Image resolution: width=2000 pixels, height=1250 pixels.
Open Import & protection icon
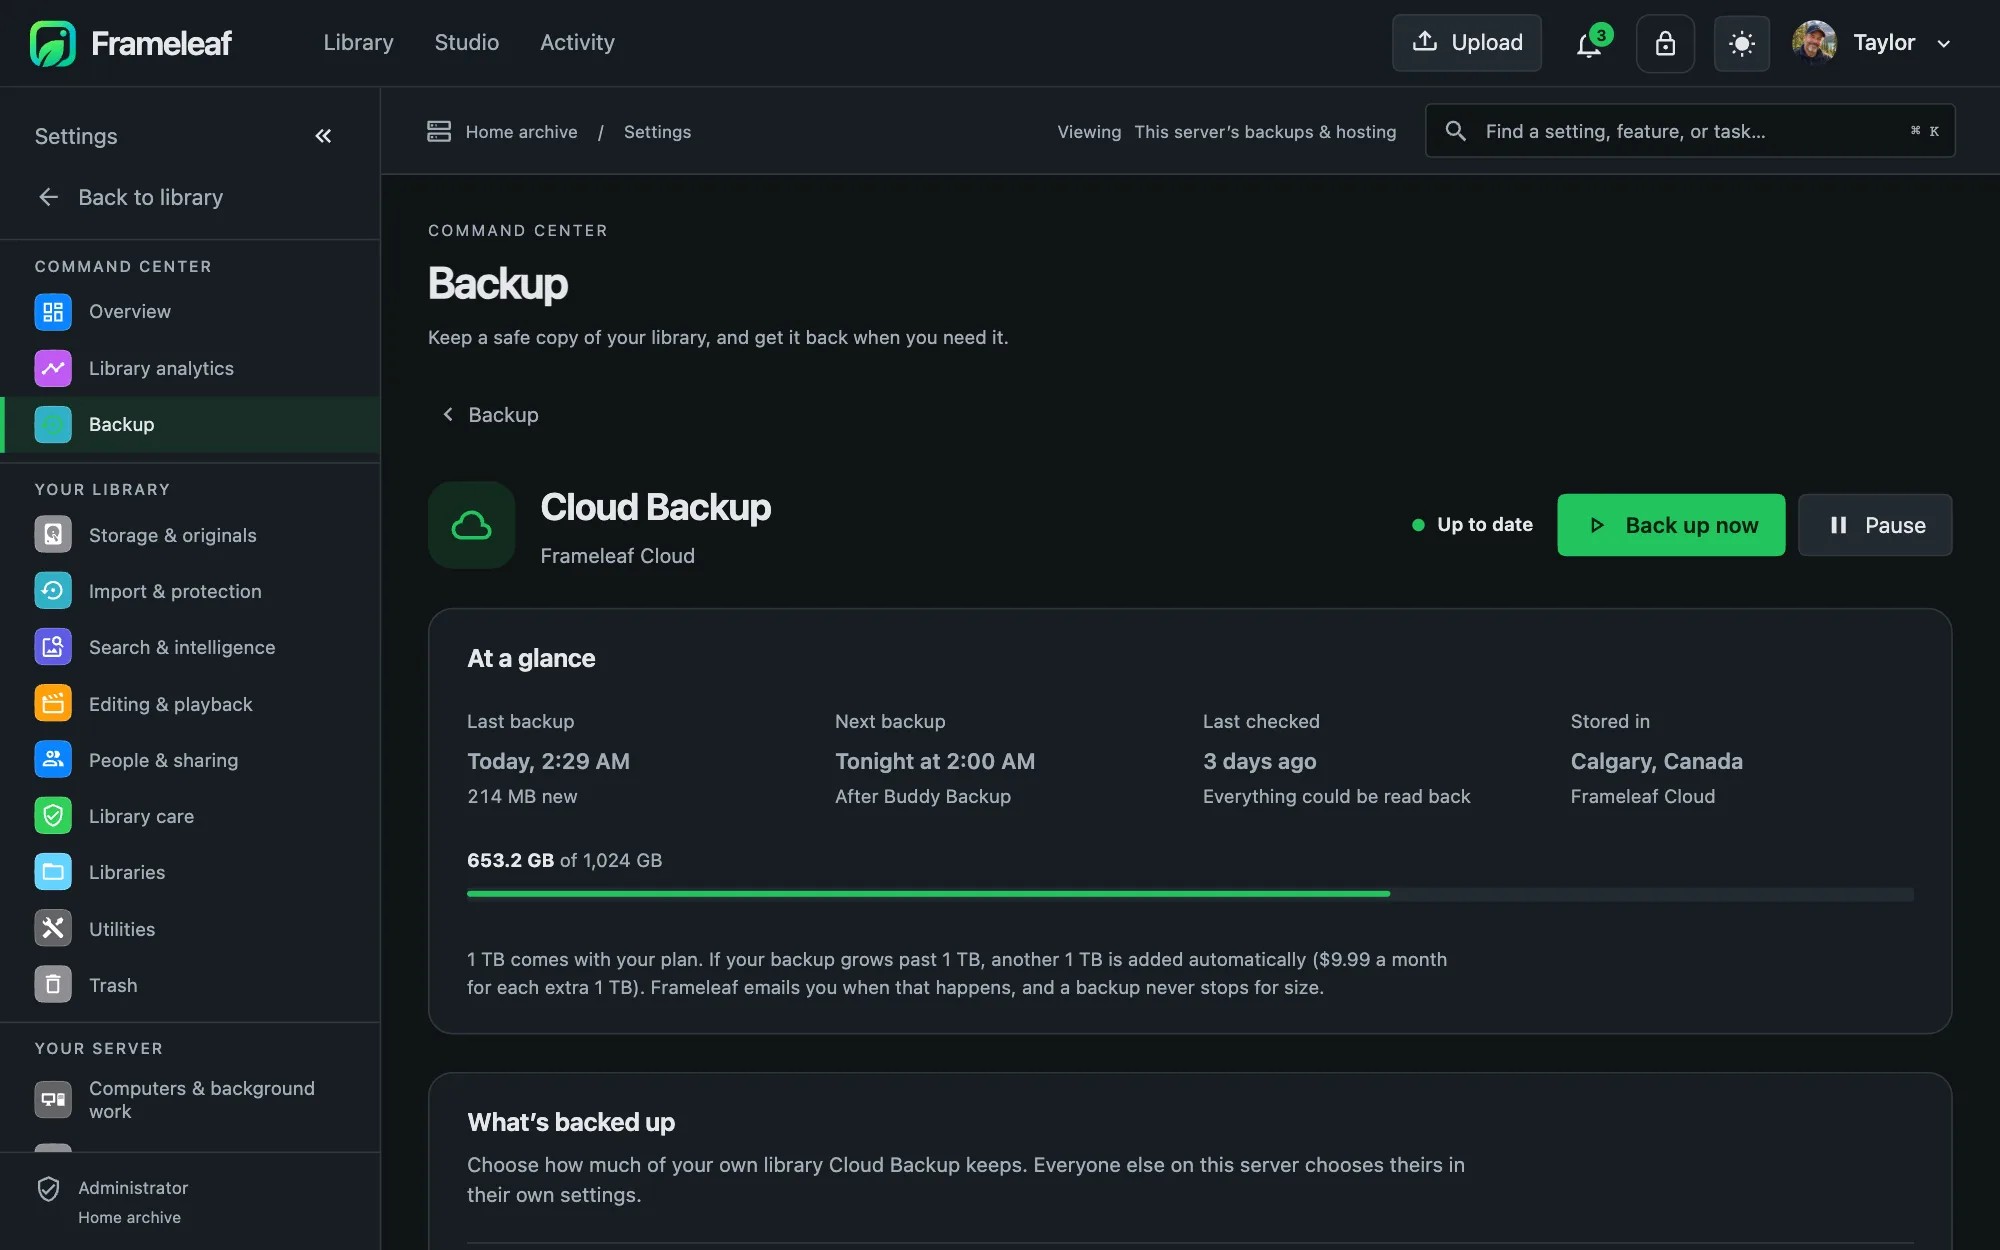(53, 591)
